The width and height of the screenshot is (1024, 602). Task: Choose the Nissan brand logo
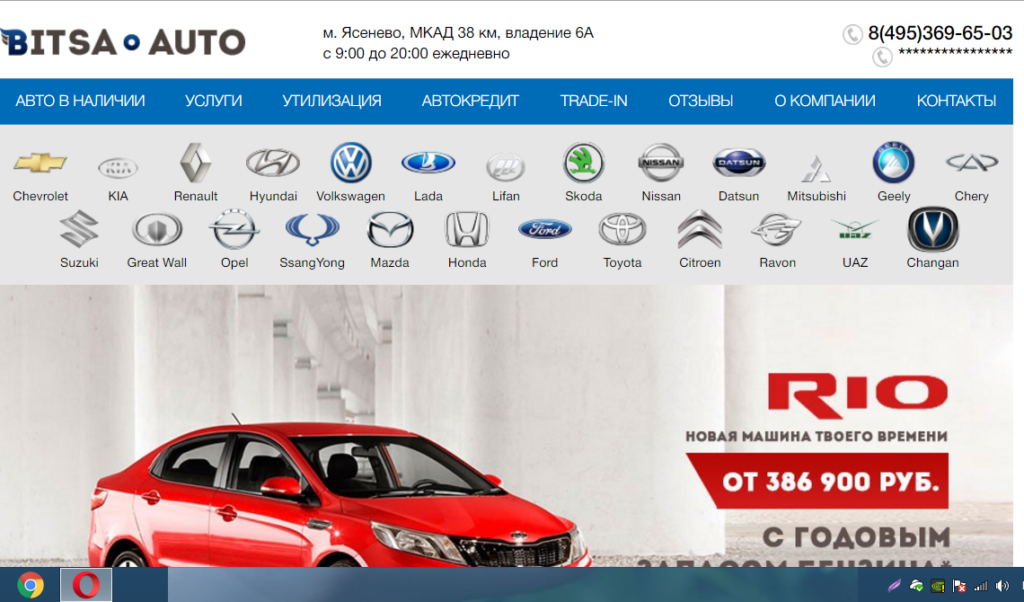(x=661, y=163)
